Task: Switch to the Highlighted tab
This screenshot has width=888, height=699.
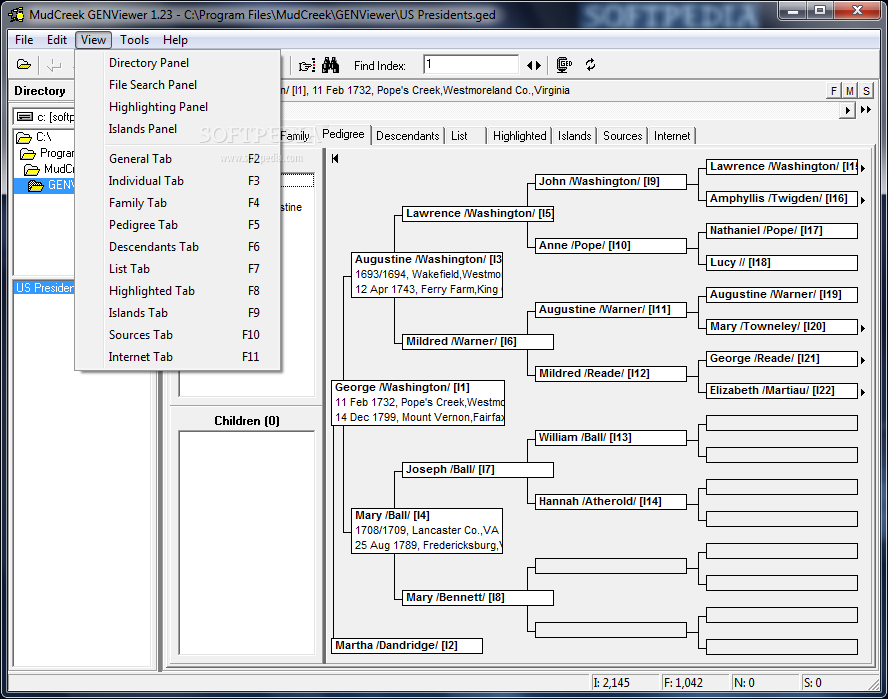Action: tap(519, 136)
